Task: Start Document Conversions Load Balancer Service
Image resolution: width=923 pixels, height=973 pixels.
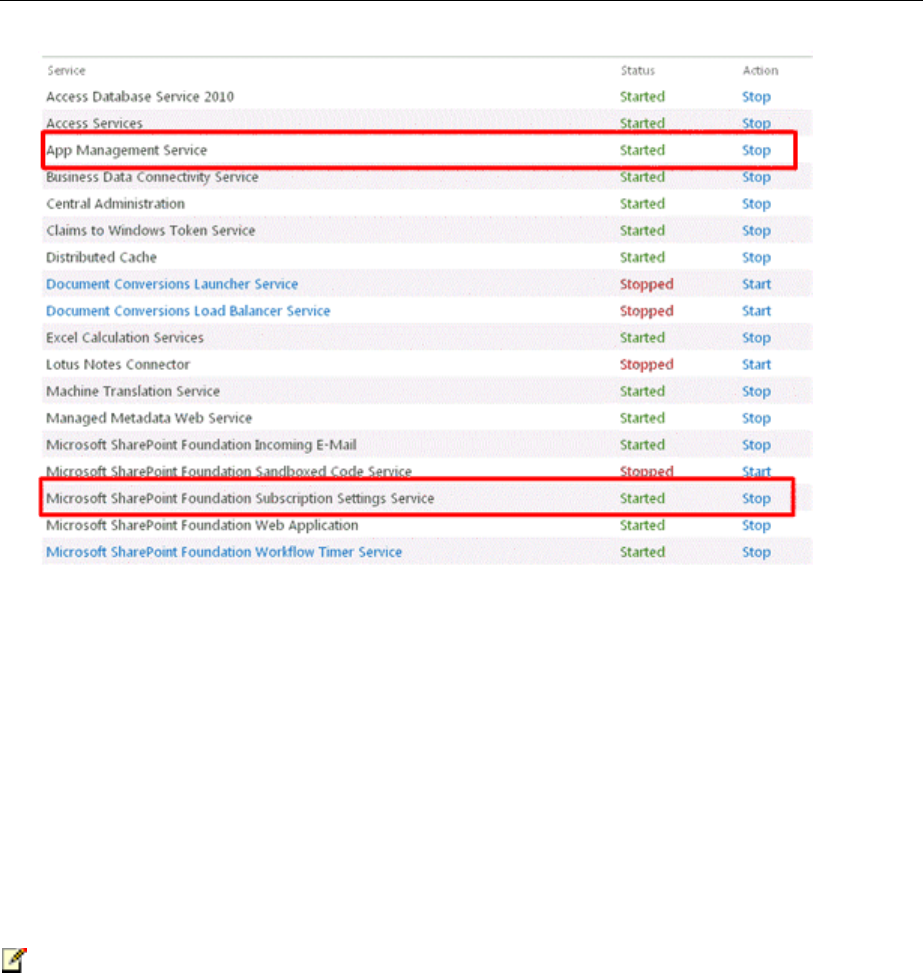Action: click(756, 311)
